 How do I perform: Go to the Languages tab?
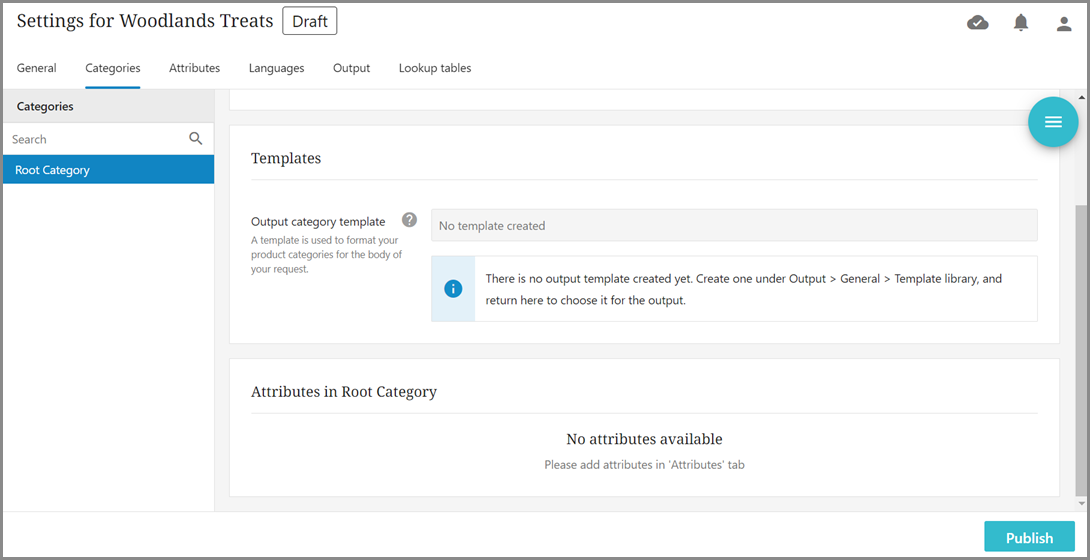[x=276, y=68]
